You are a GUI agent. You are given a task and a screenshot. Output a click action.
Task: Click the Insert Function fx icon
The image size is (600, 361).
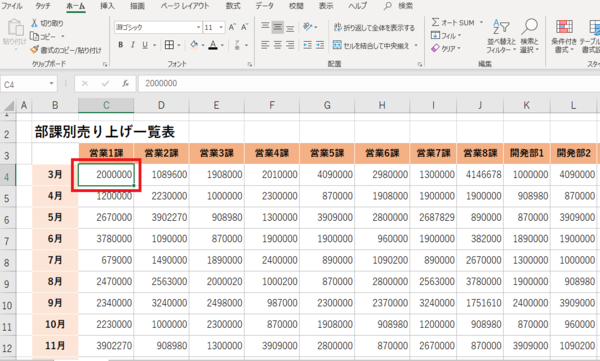point(125,83)
